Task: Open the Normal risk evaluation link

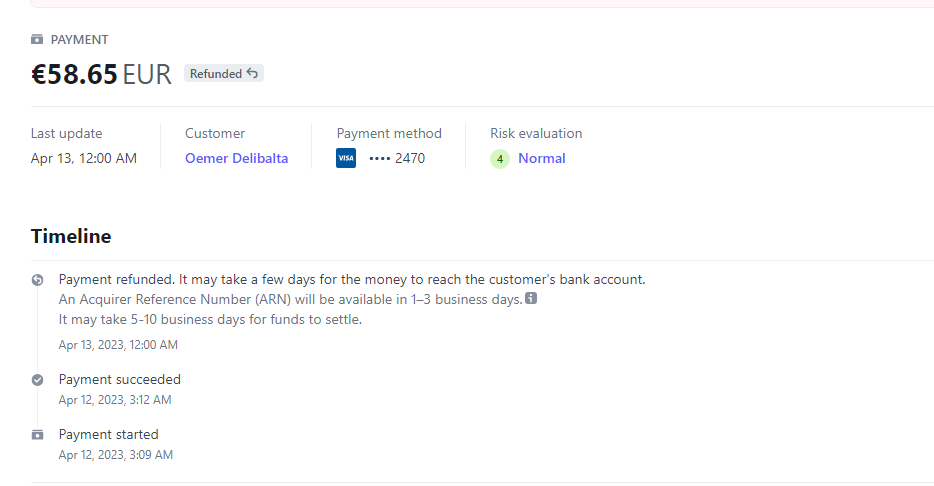Action: 541,158
